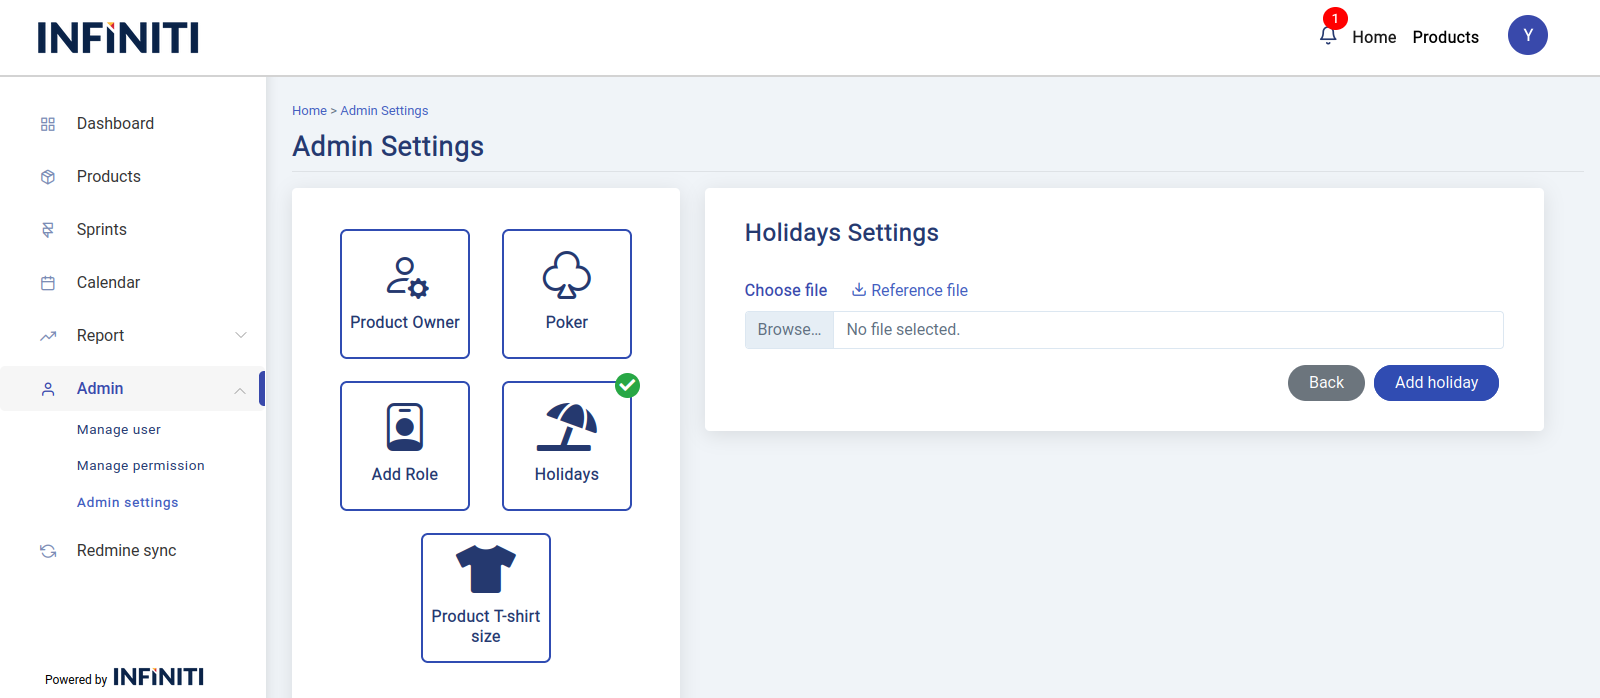Choose the Add Role tile
The image size is (1600, 698).
(405, 446)
